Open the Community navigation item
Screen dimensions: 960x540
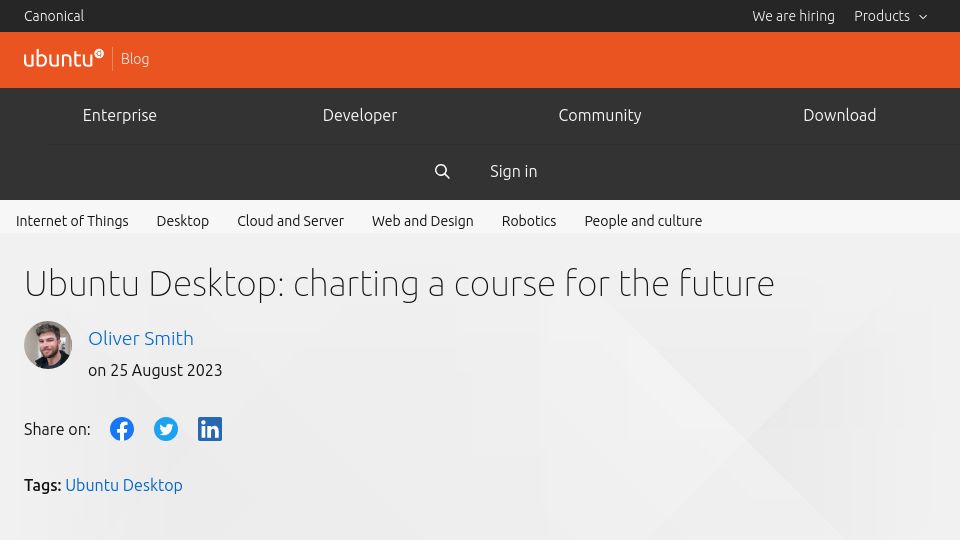(x=600, y=115)
